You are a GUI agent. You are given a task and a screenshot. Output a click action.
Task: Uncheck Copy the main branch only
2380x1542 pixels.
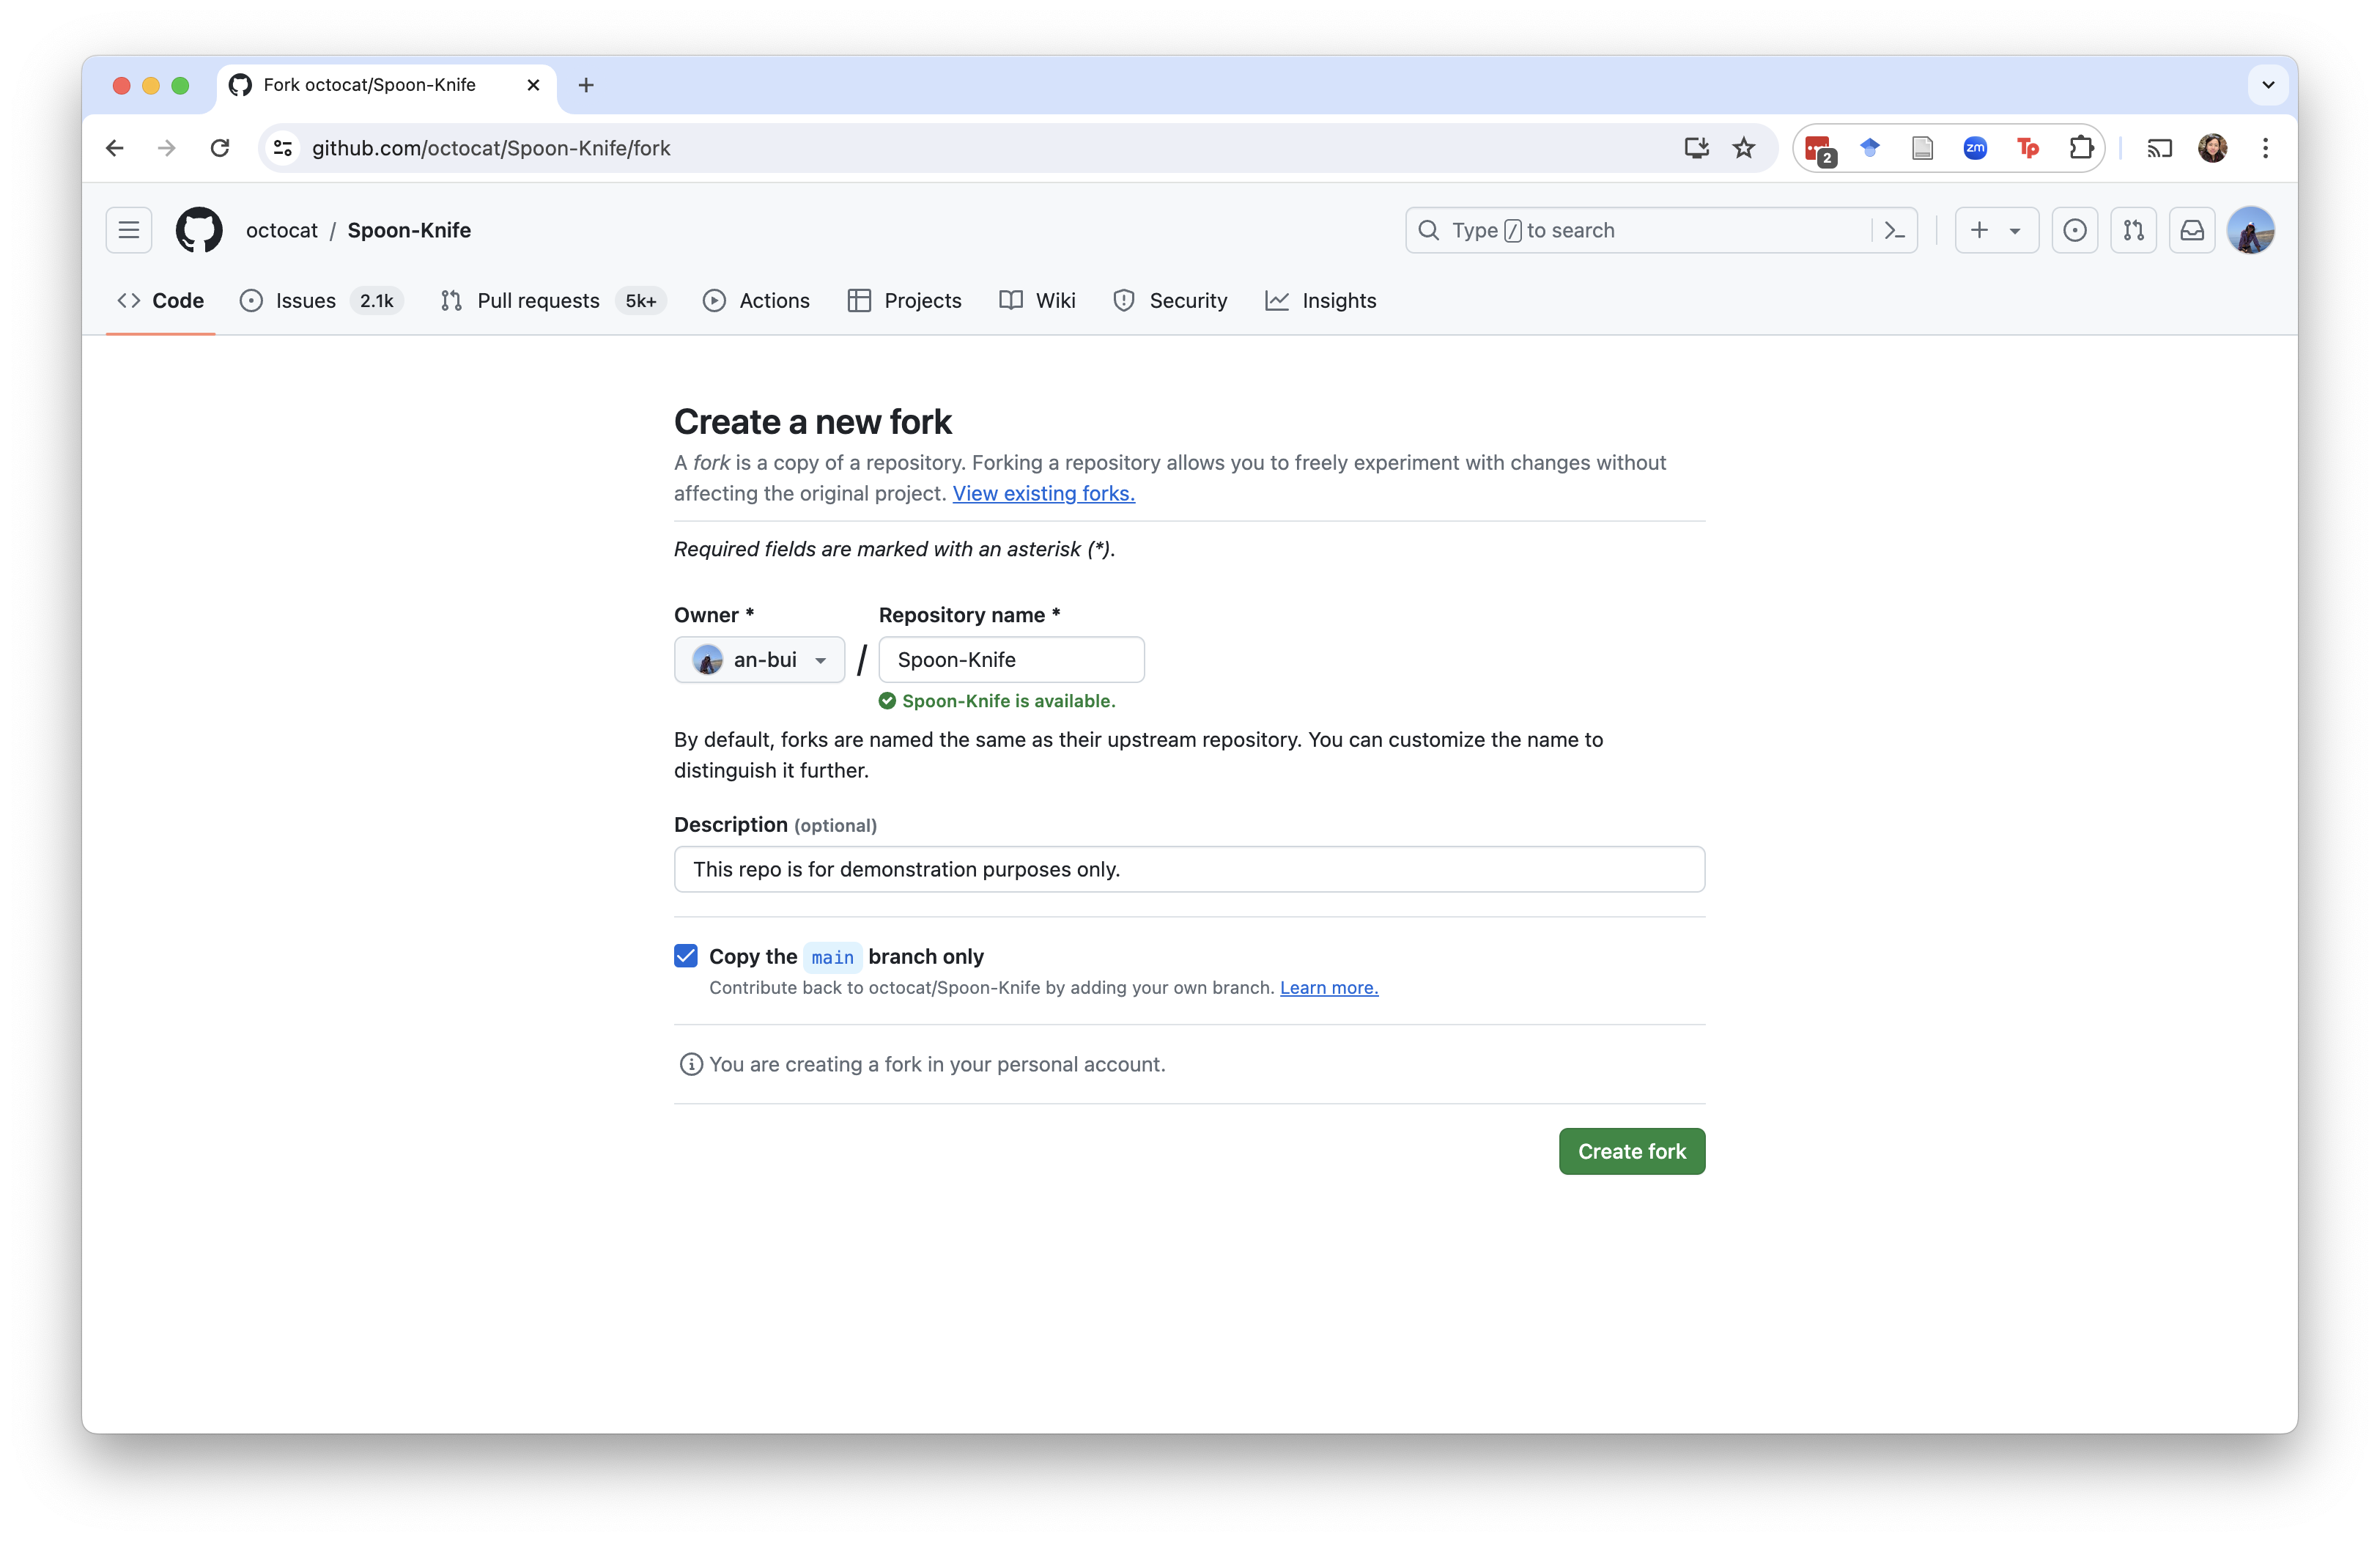pyautogui.click(x=686, y=956)
